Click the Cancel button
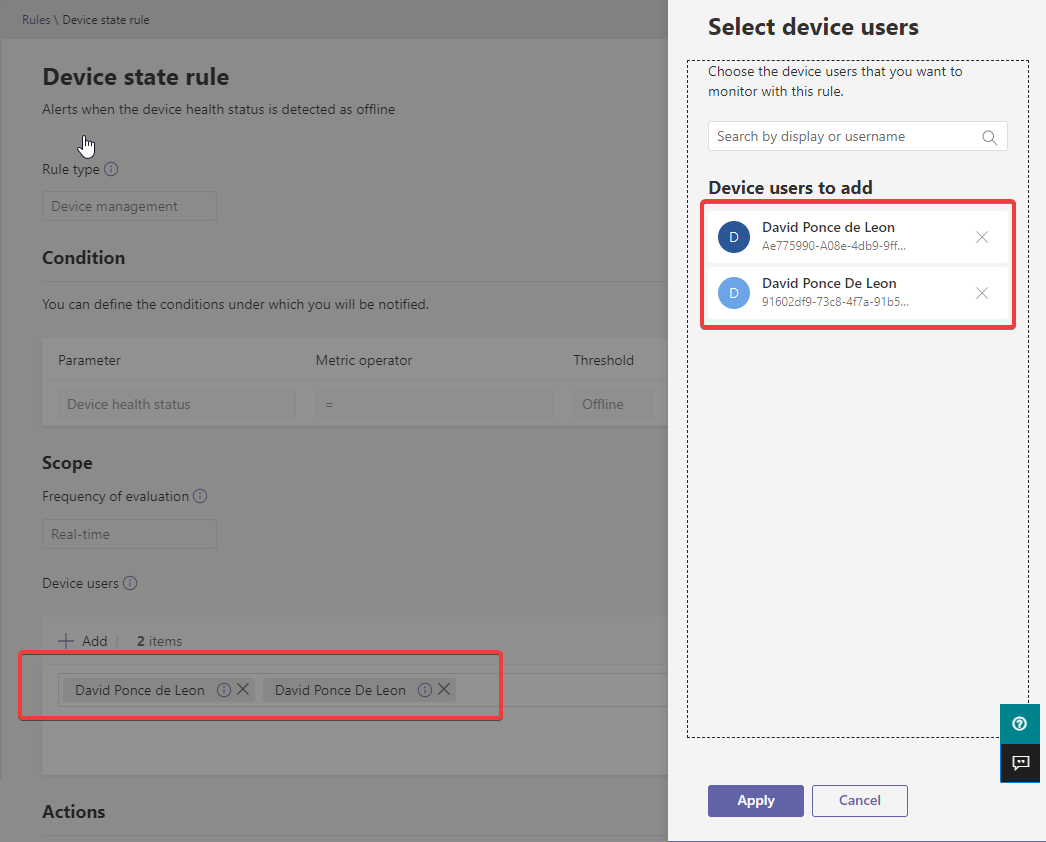 pos(859,800)
